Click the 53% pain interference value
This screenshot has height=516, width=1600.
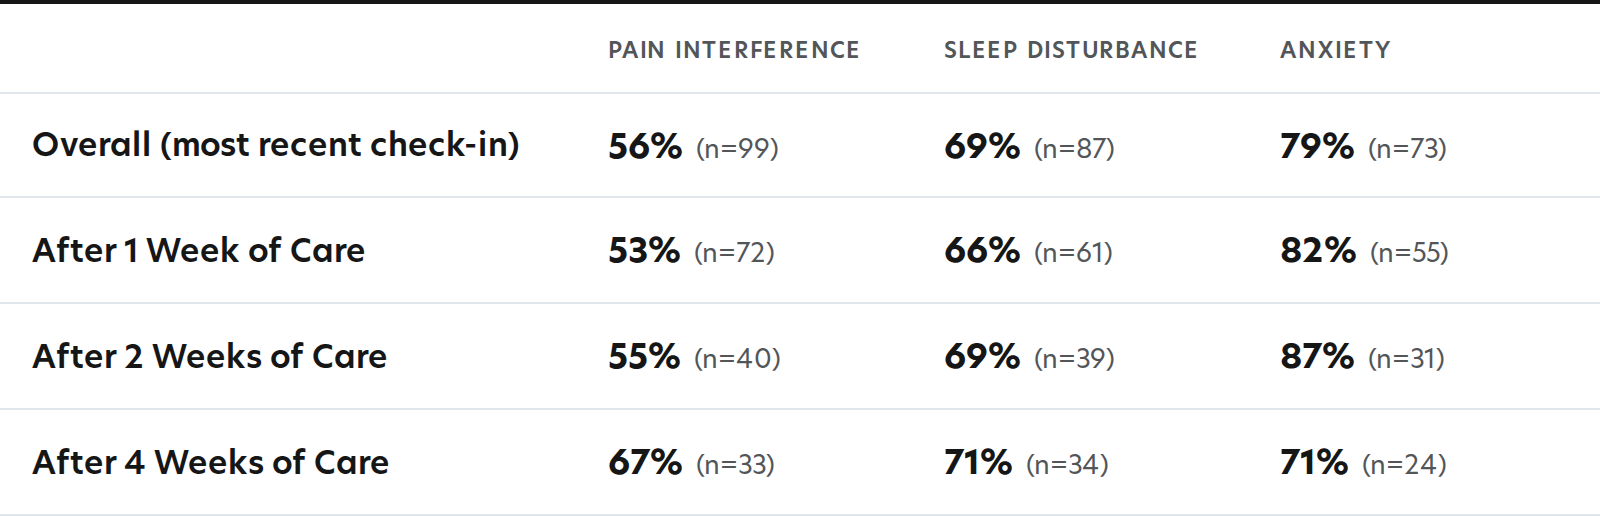(644, 251)
